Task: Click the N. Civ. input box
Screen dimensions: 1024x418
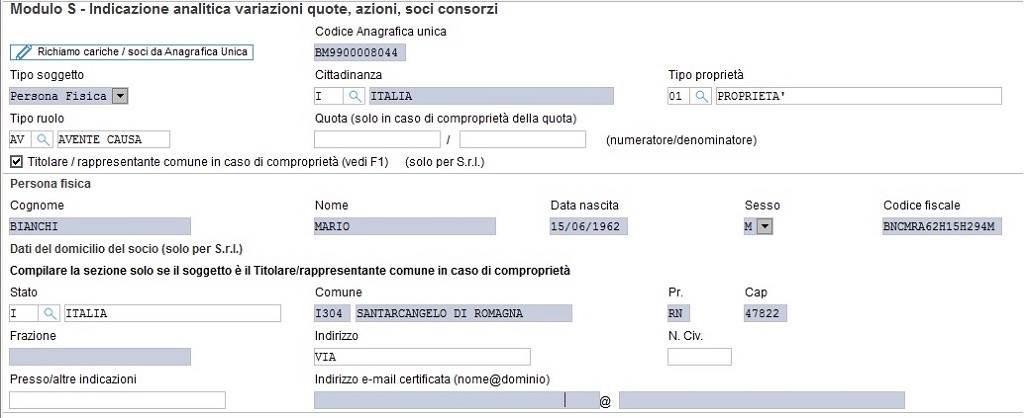Action: click(699, 357)
